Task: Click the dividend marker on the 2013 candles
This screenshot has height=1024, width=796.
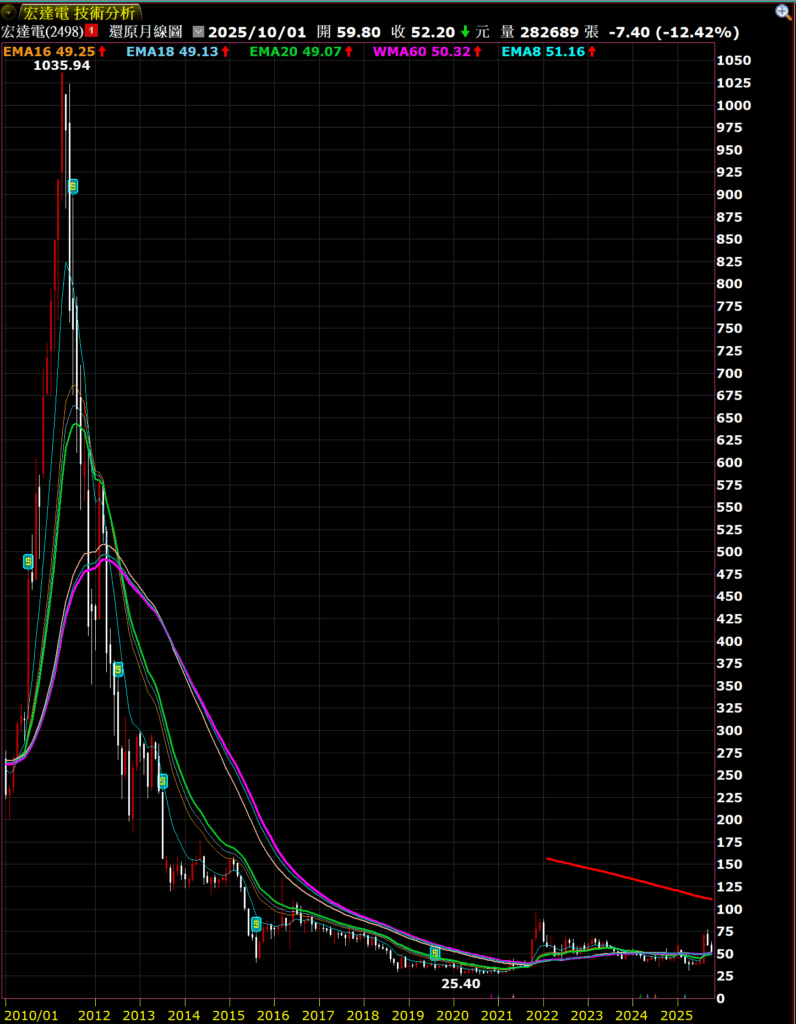Action: (162, 781)
